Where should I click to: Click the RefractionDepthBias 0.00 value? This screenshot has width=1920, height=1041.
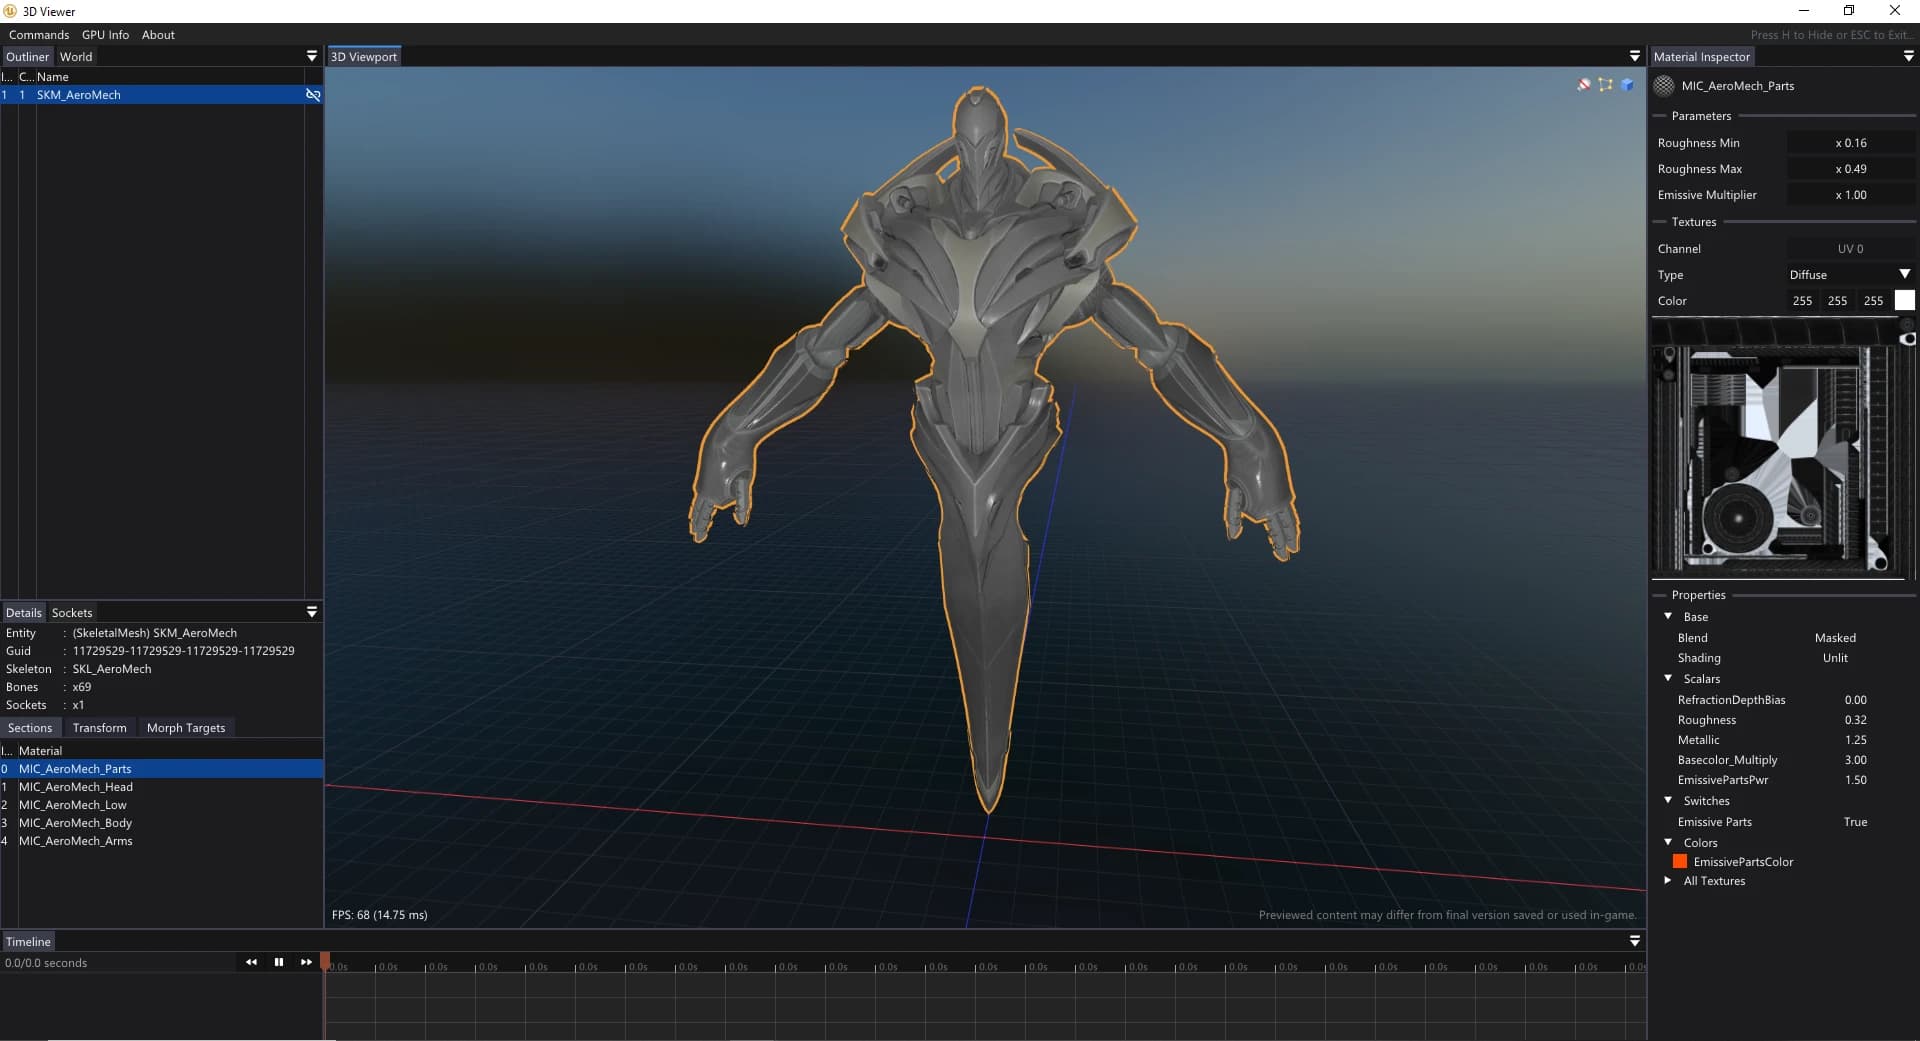[x=1855, y=700]
